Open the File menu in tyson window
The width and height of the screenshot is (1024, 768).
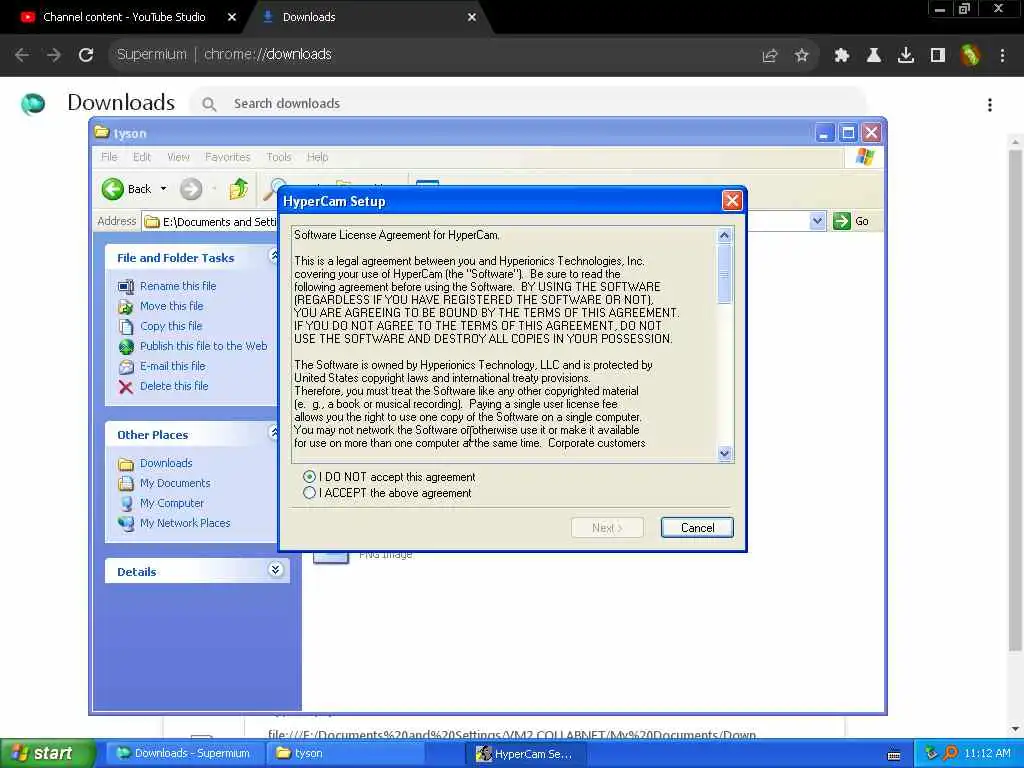click(109, 157)
